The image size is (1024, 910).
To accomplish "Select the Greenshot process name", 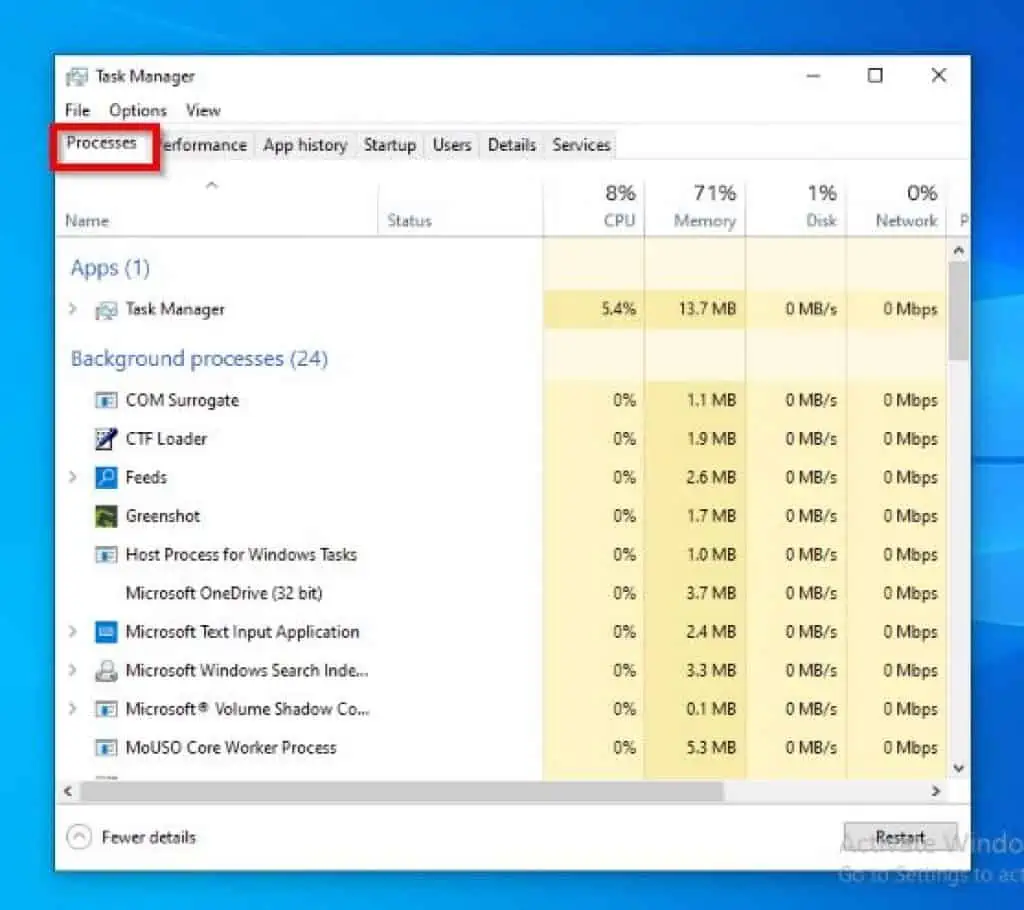I will click(x=163, y=516).
